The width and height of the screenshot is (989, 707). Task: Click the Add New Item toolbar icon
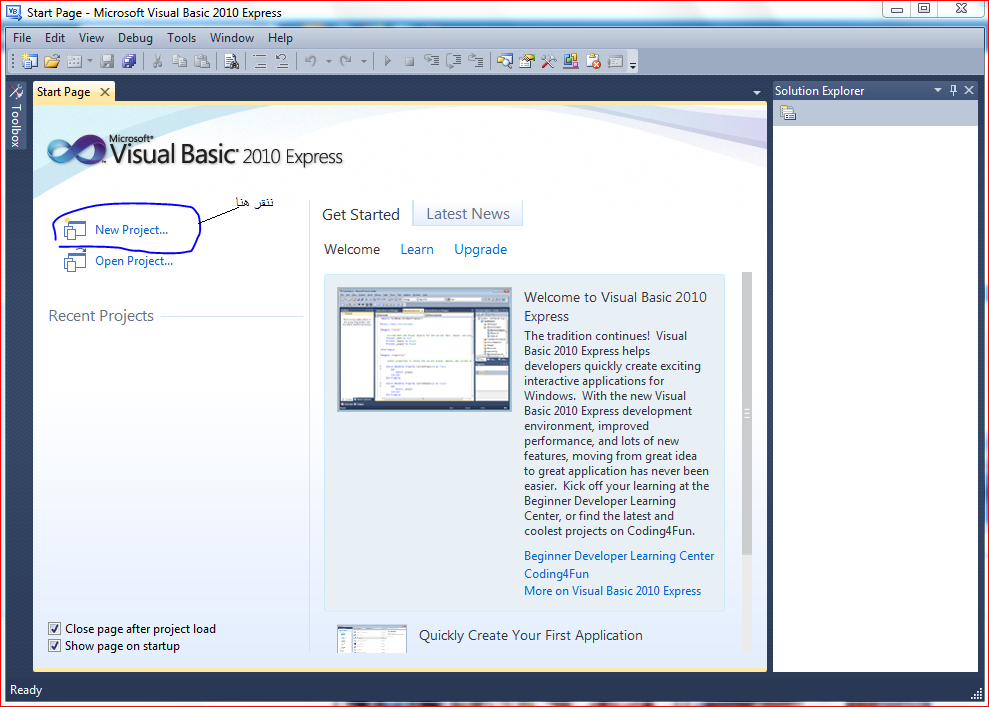pyautogui.click(x=74, y=61)
